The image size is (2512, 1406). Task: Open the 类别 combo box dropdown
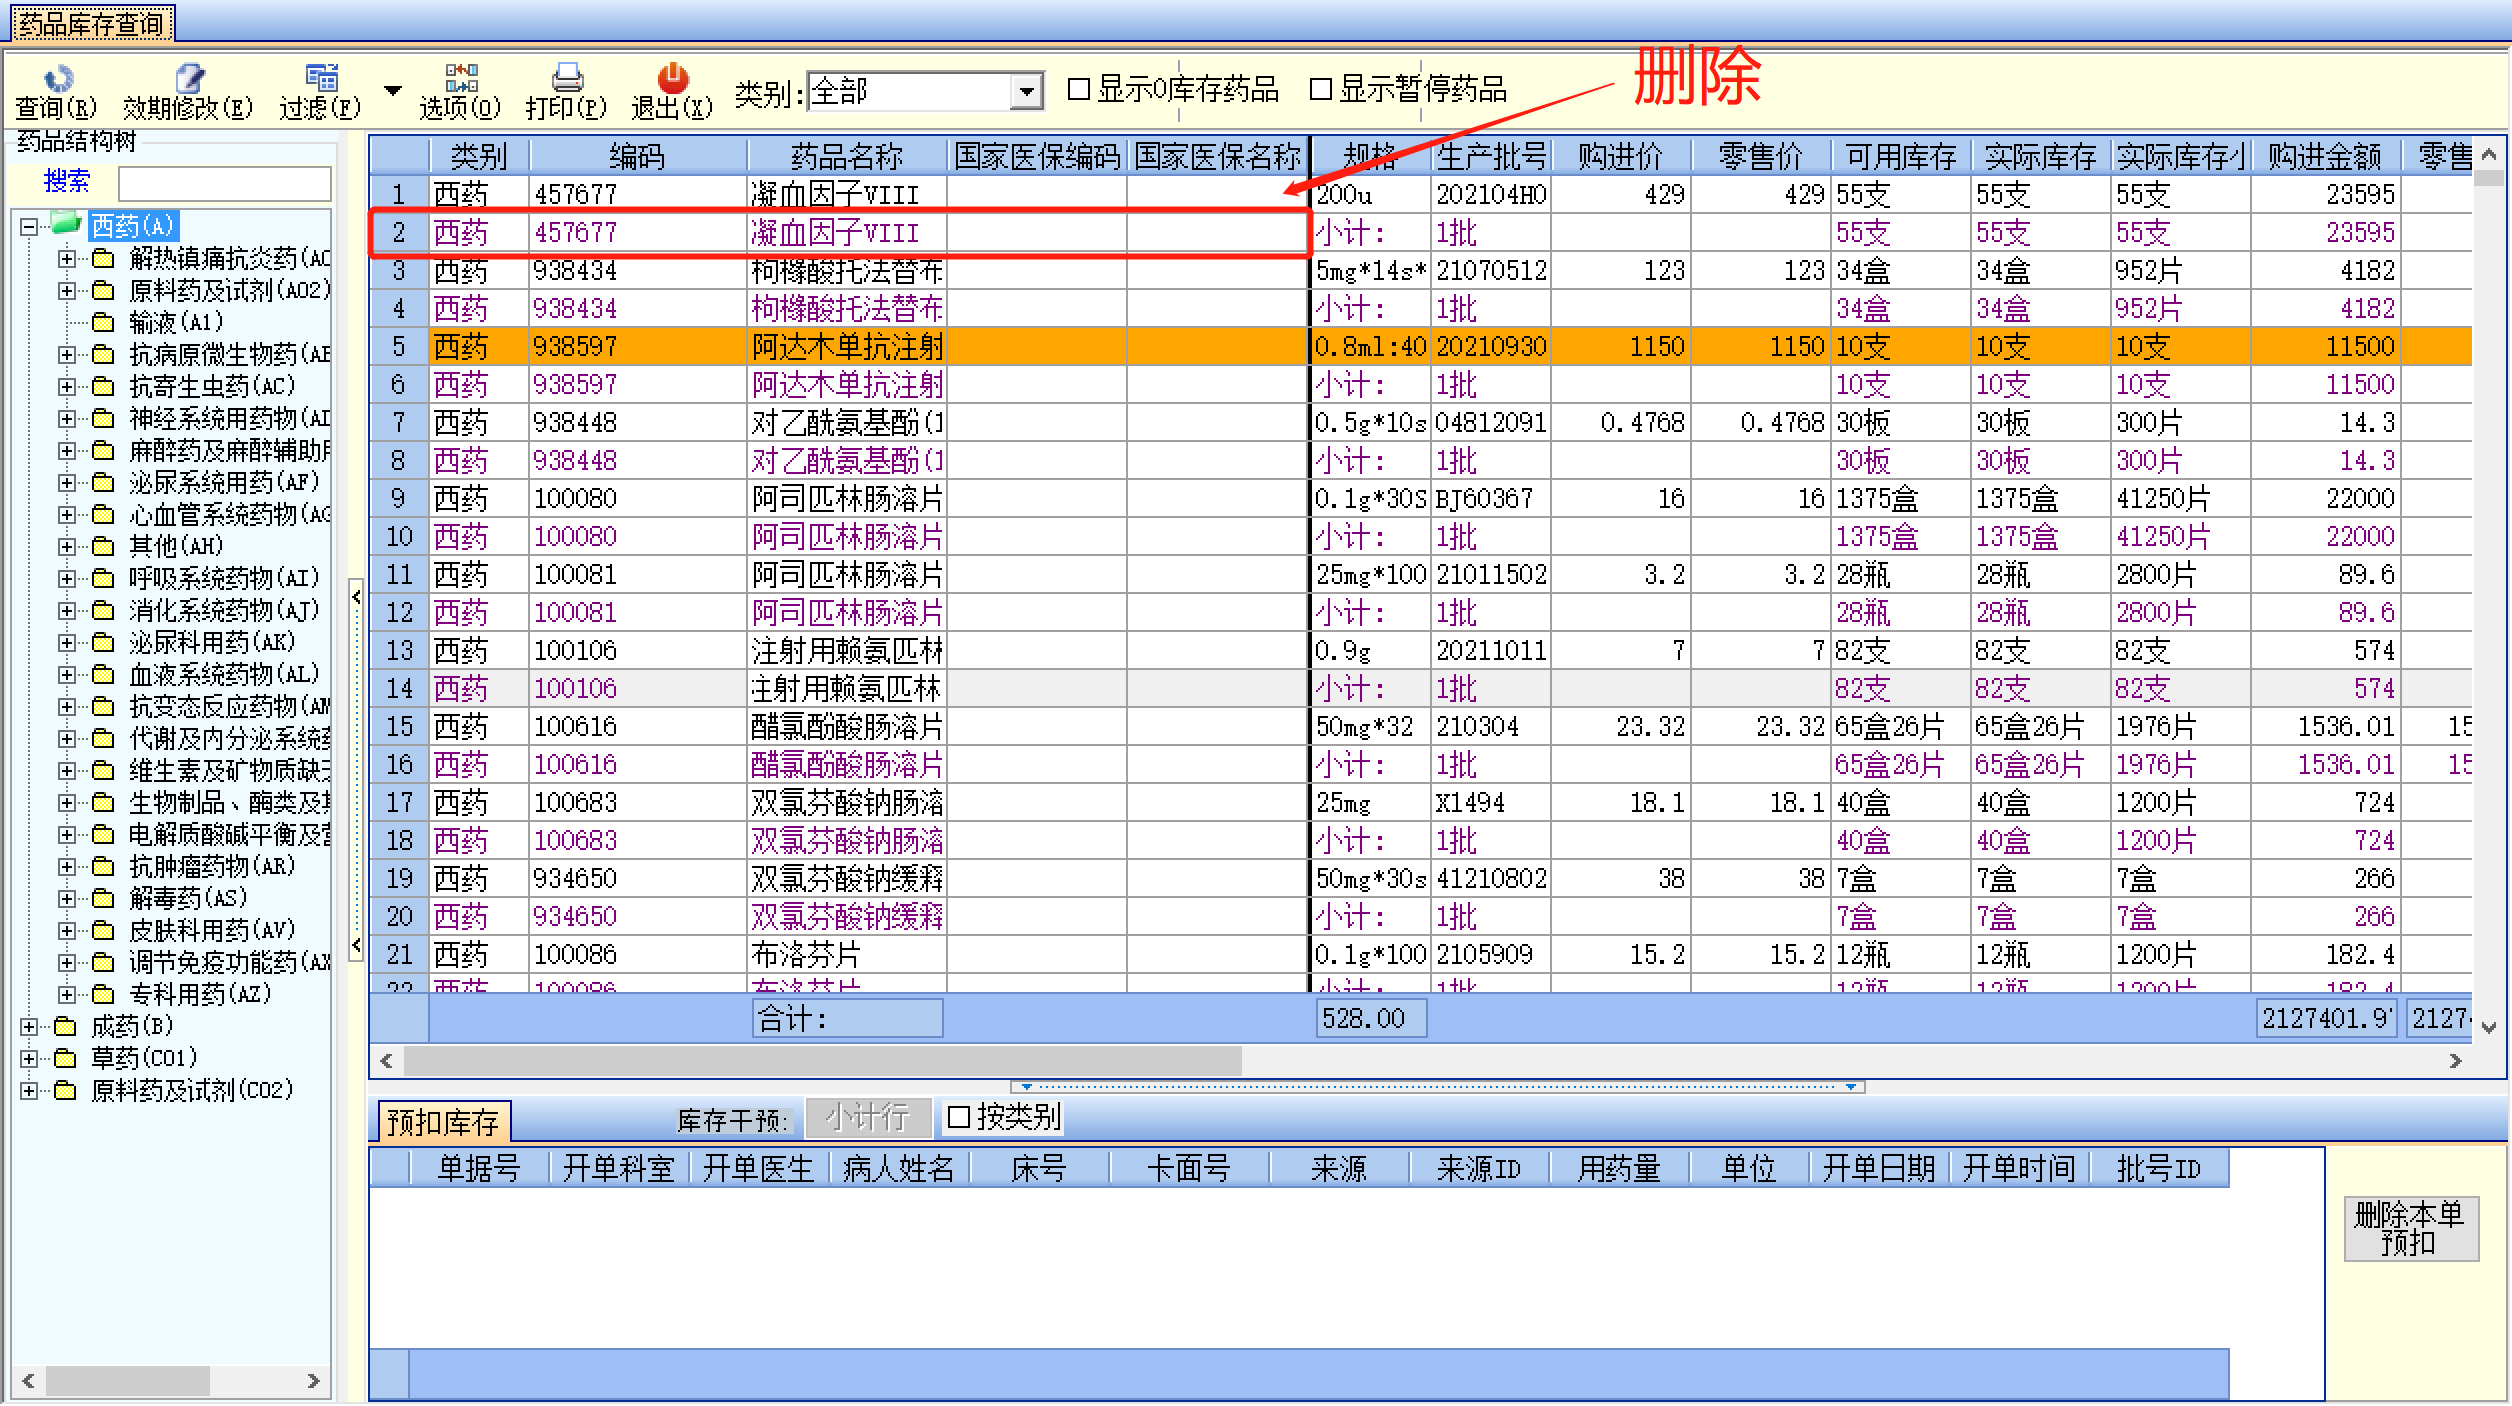click(x=1026, y=92)
